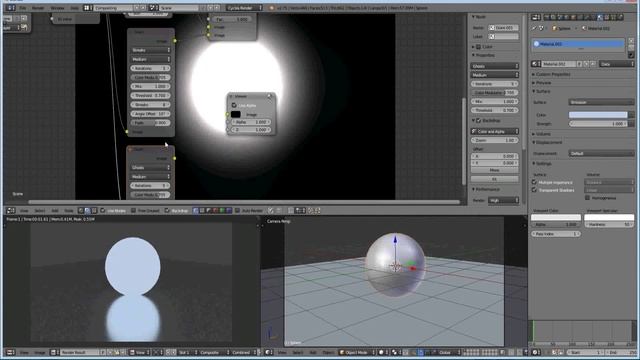640x360 pixels.
Task: Click the backdrop green channel icon
Action: [x=222, y=211]
